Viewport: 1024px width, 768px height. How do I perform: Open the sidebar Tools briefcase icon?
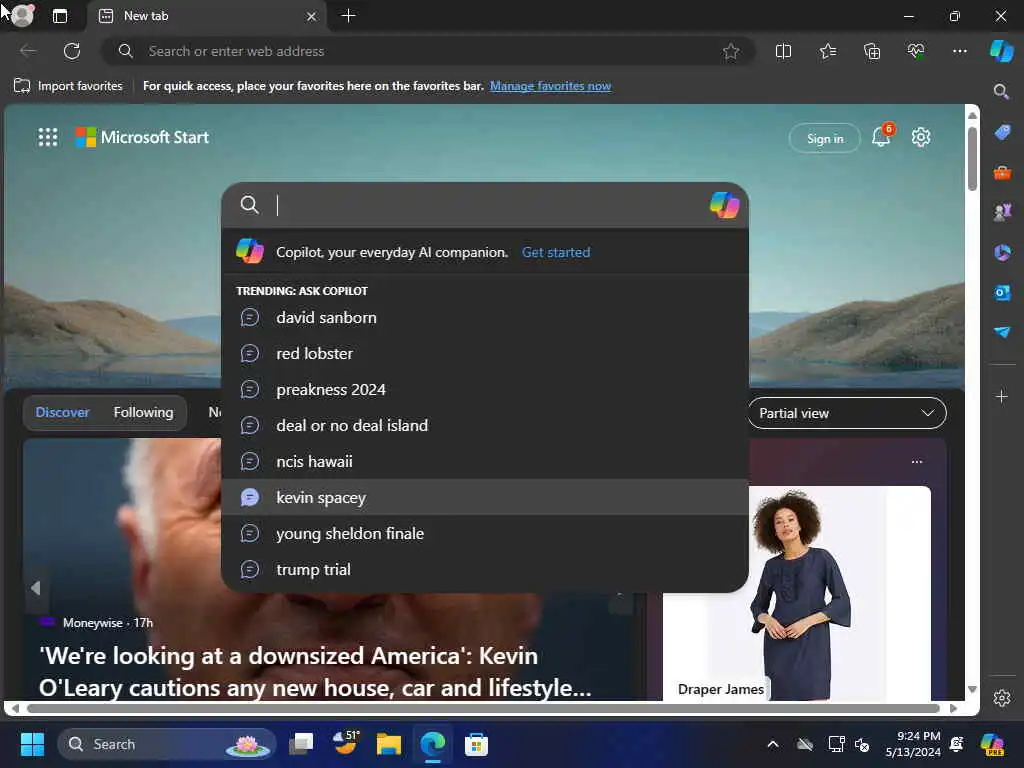click(x=1002, y=173)
